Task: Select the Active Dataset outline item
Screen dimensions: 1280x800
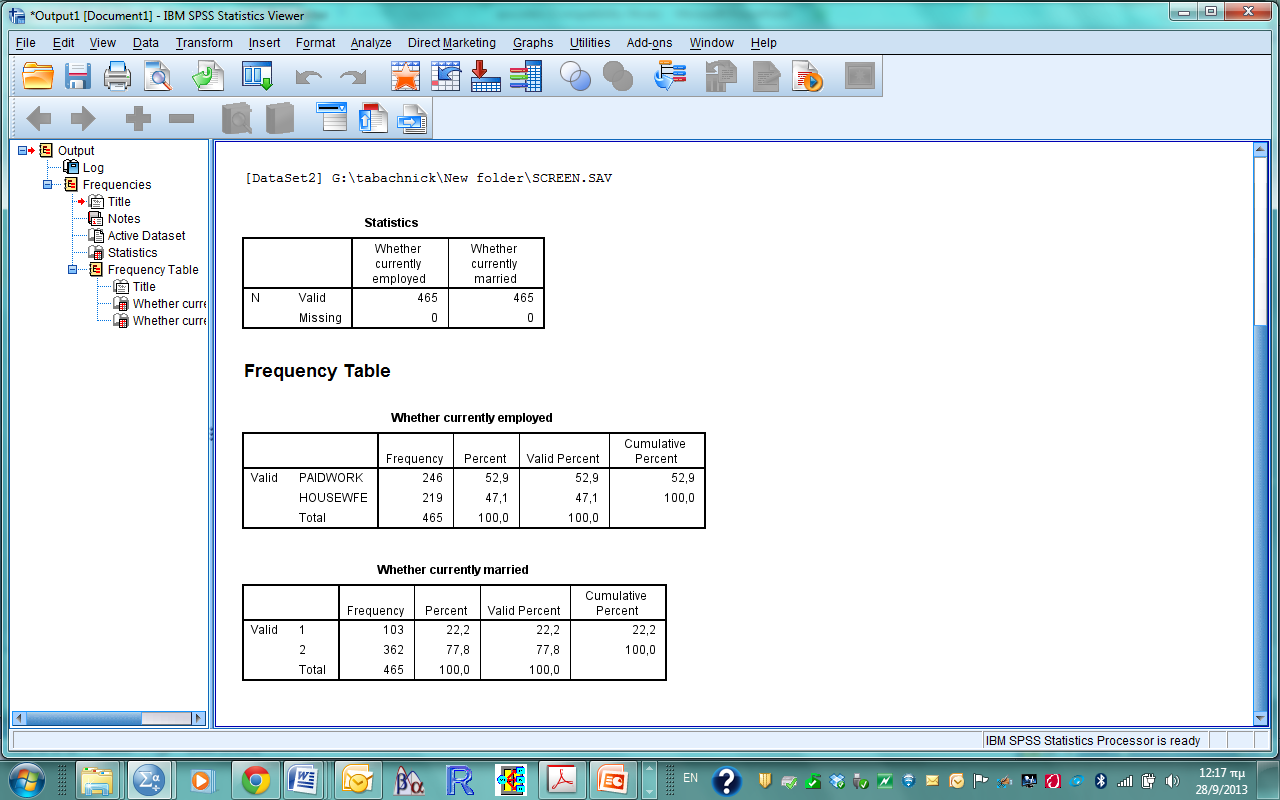Action: click(147, 236)
